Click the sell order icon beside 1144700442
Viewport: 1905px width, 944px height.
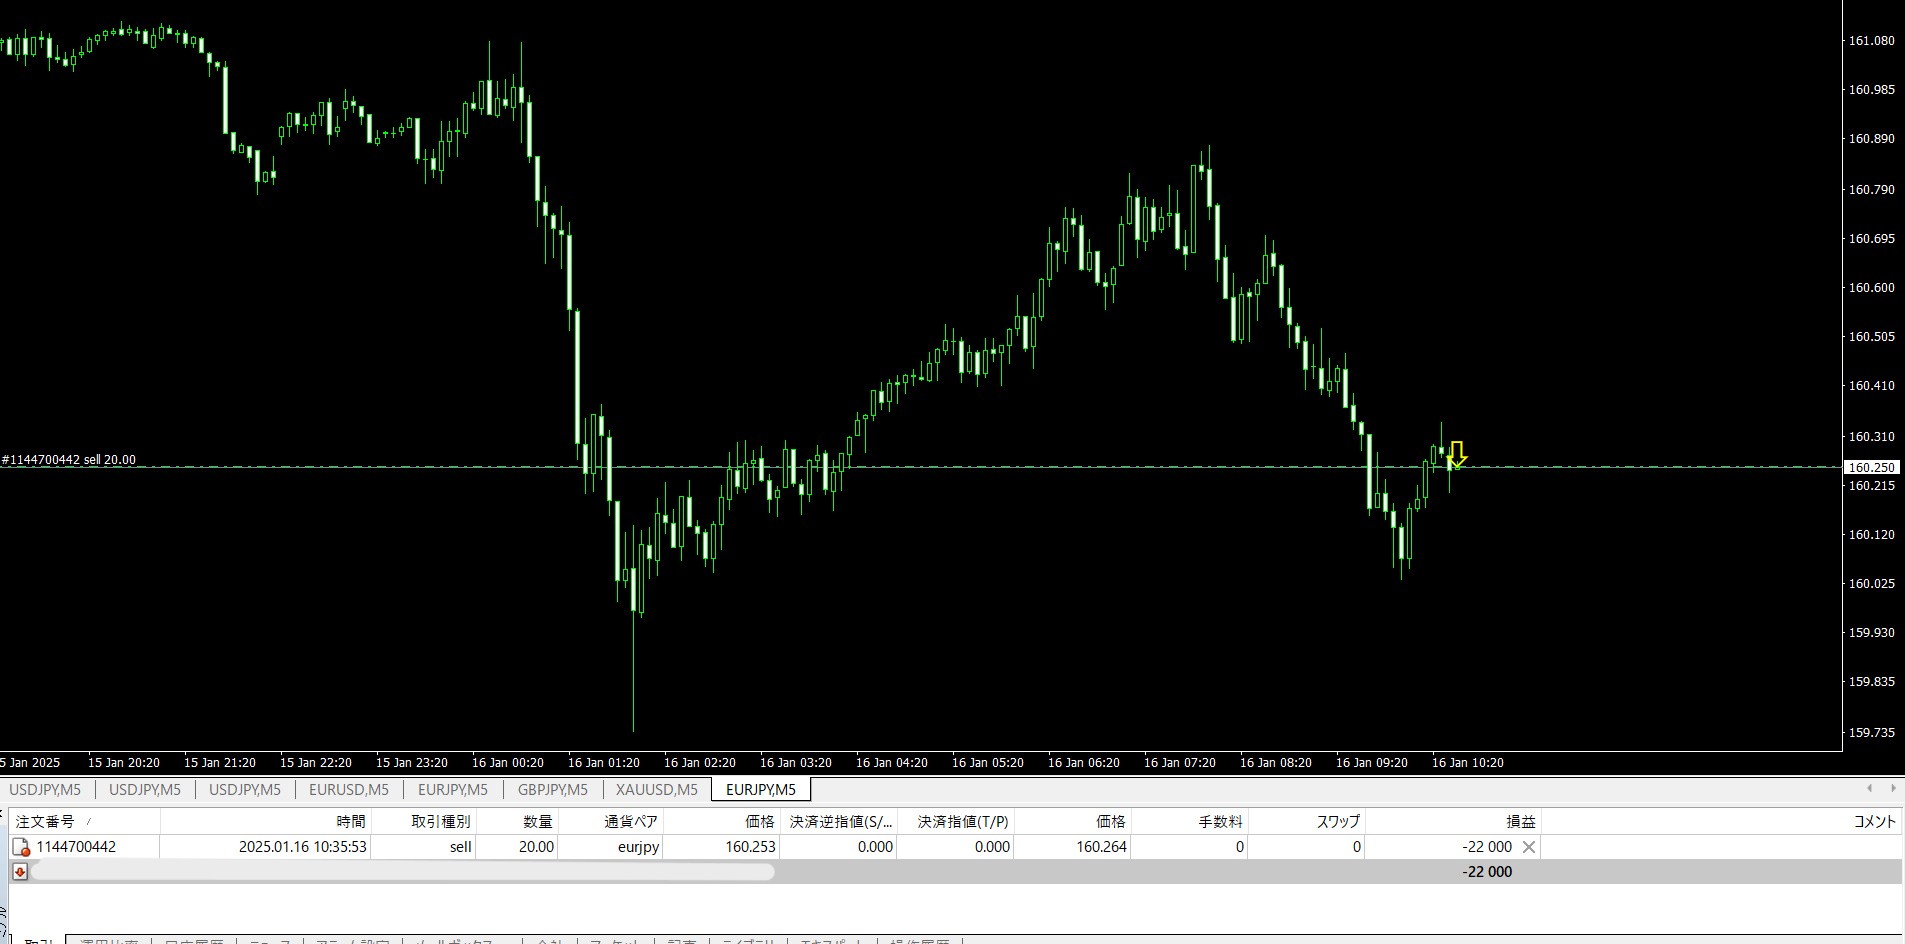[x=21, y=847]
